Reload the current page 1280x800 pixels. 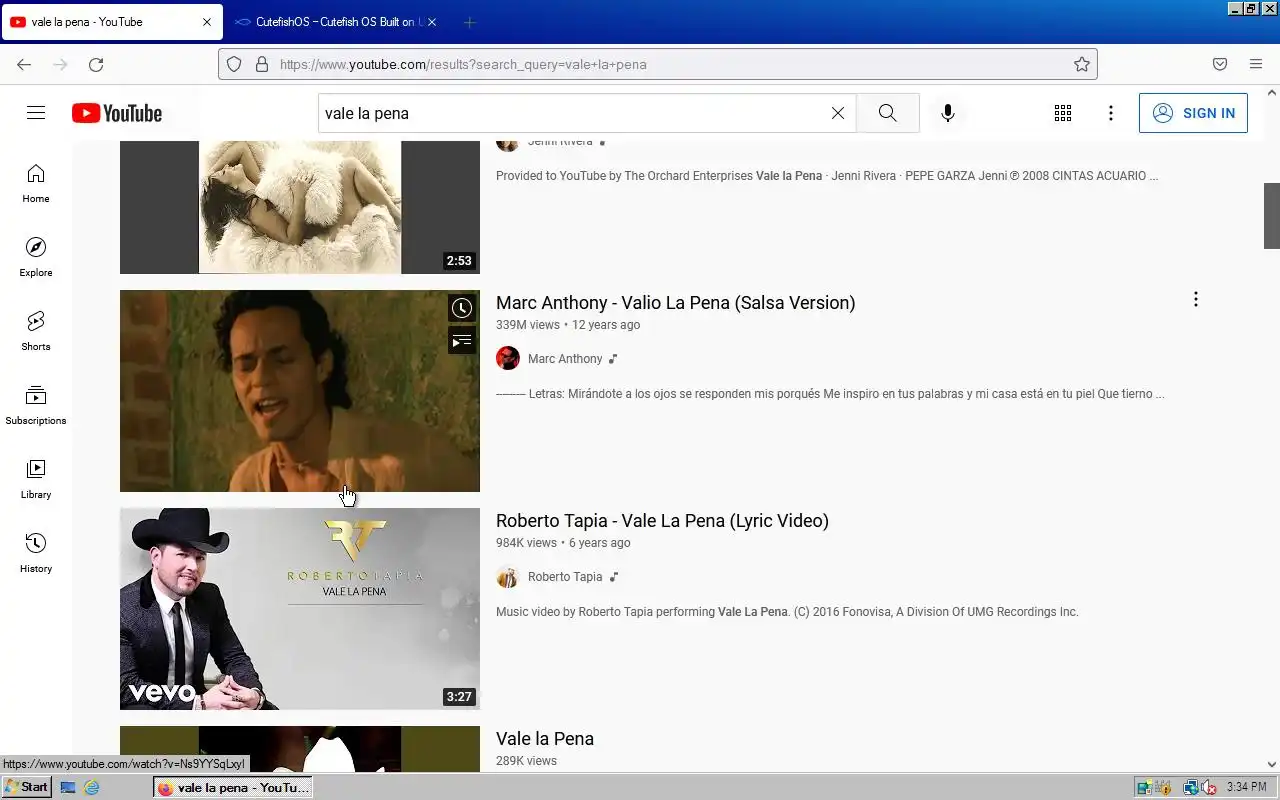pos(96,64)
